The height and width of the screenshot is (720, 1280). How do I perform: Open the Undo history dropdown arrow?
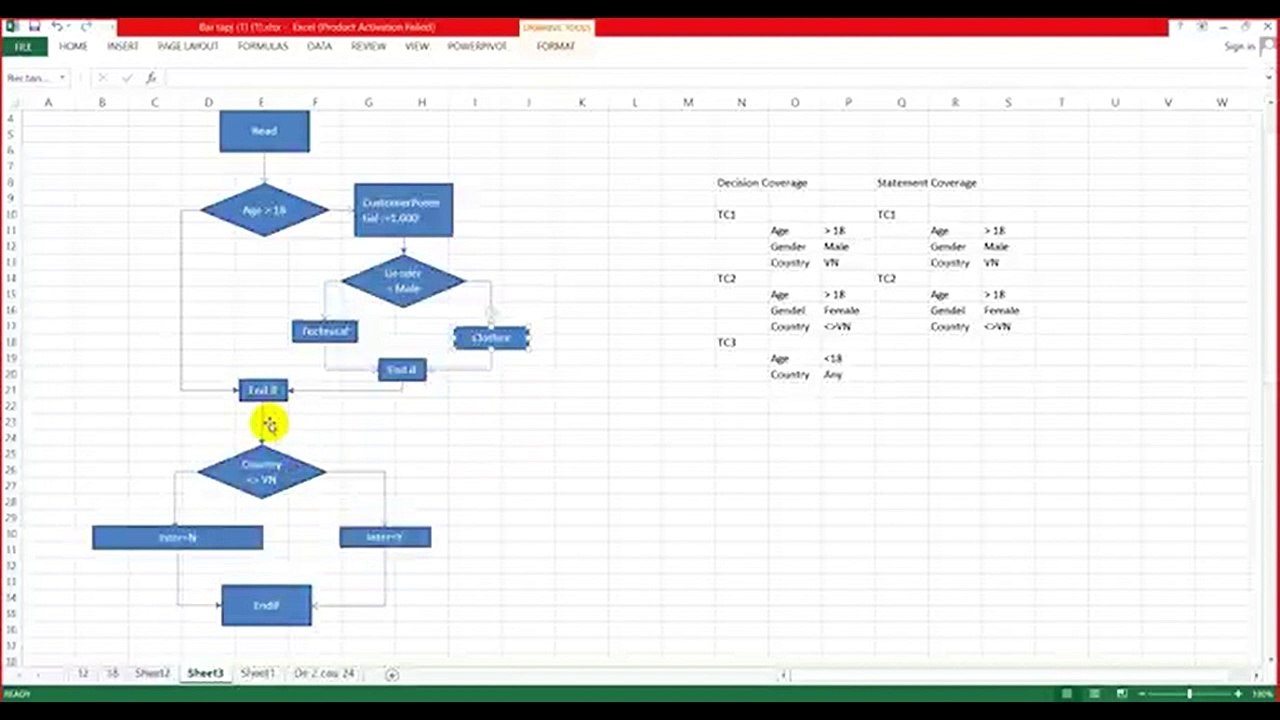(x=70, y=27)
